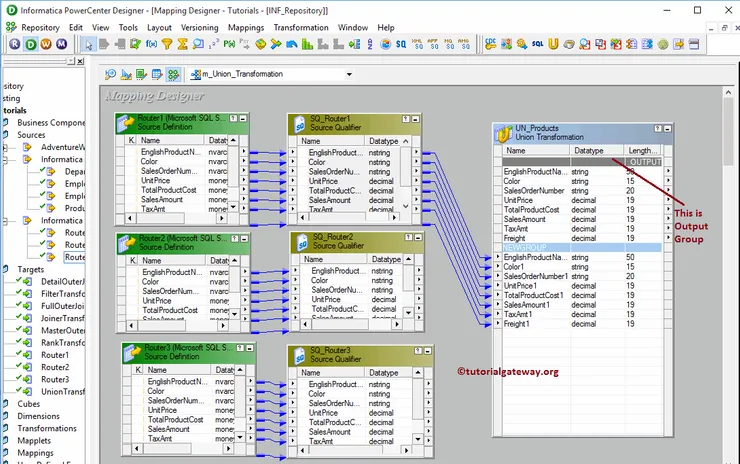Click the help ? button on UN_Products
This screenshot has width=740, height=464.
(x=658, y=128)
